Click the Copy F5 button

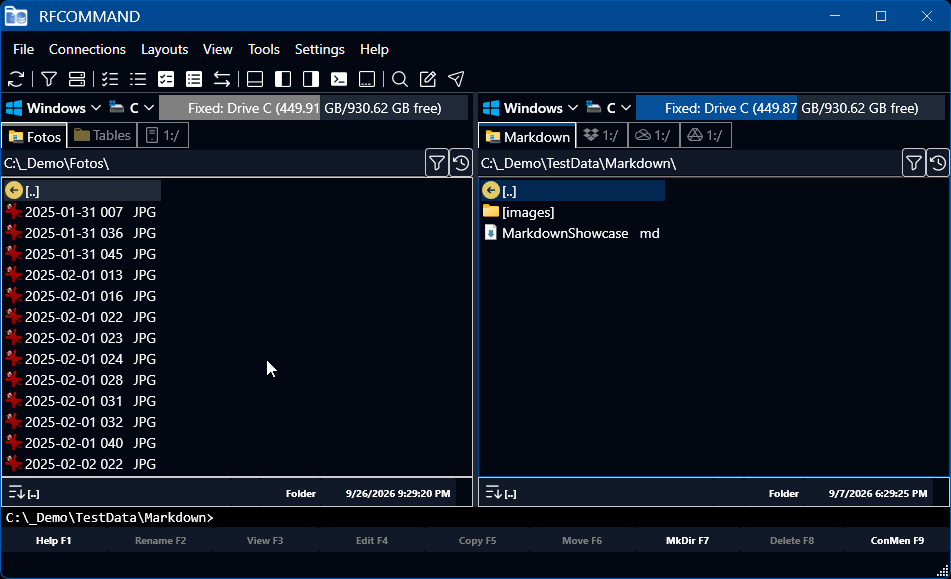pos(477,540)
